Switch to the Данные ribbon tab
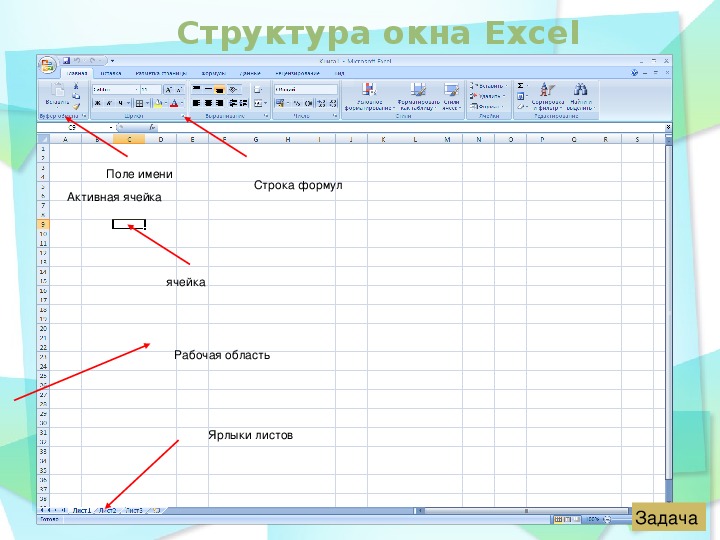 [x=250, y=73]
